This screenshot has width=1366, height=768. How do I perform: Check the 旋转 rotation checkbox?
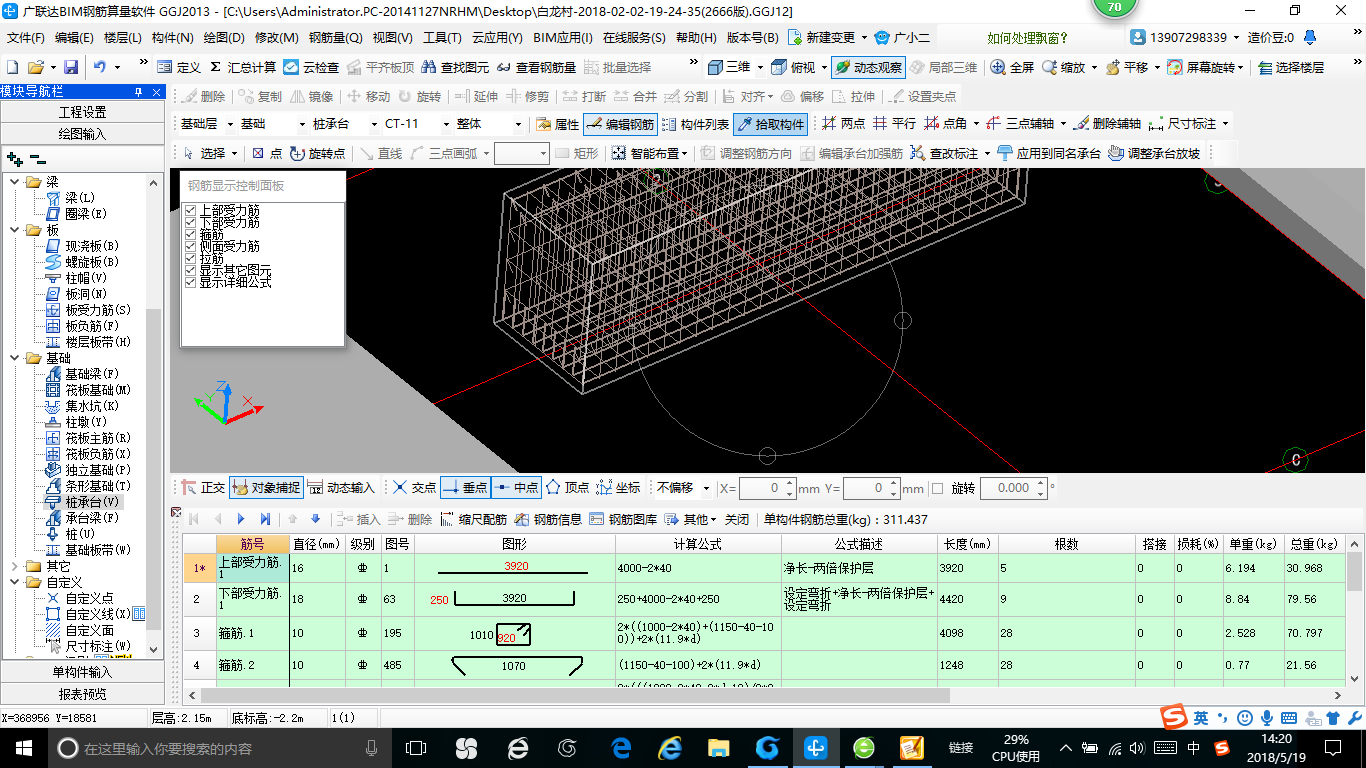click(937, 488)
